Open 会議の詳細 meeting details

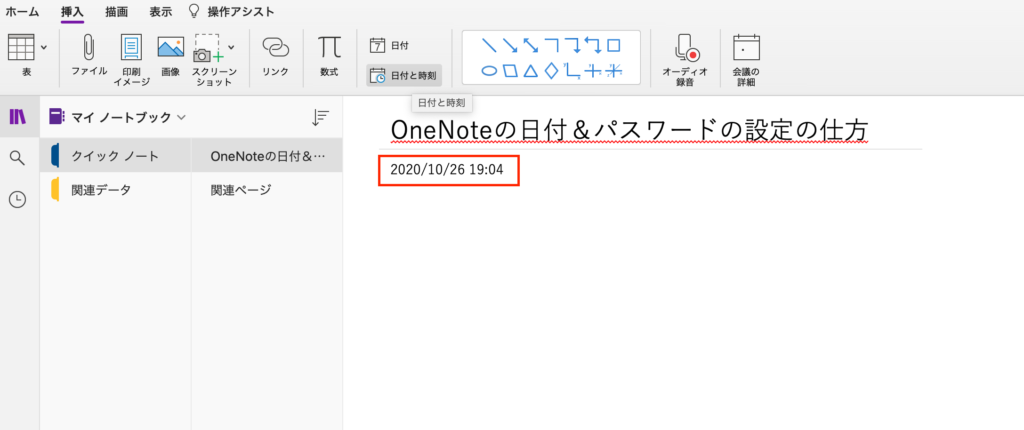(746, 48)
